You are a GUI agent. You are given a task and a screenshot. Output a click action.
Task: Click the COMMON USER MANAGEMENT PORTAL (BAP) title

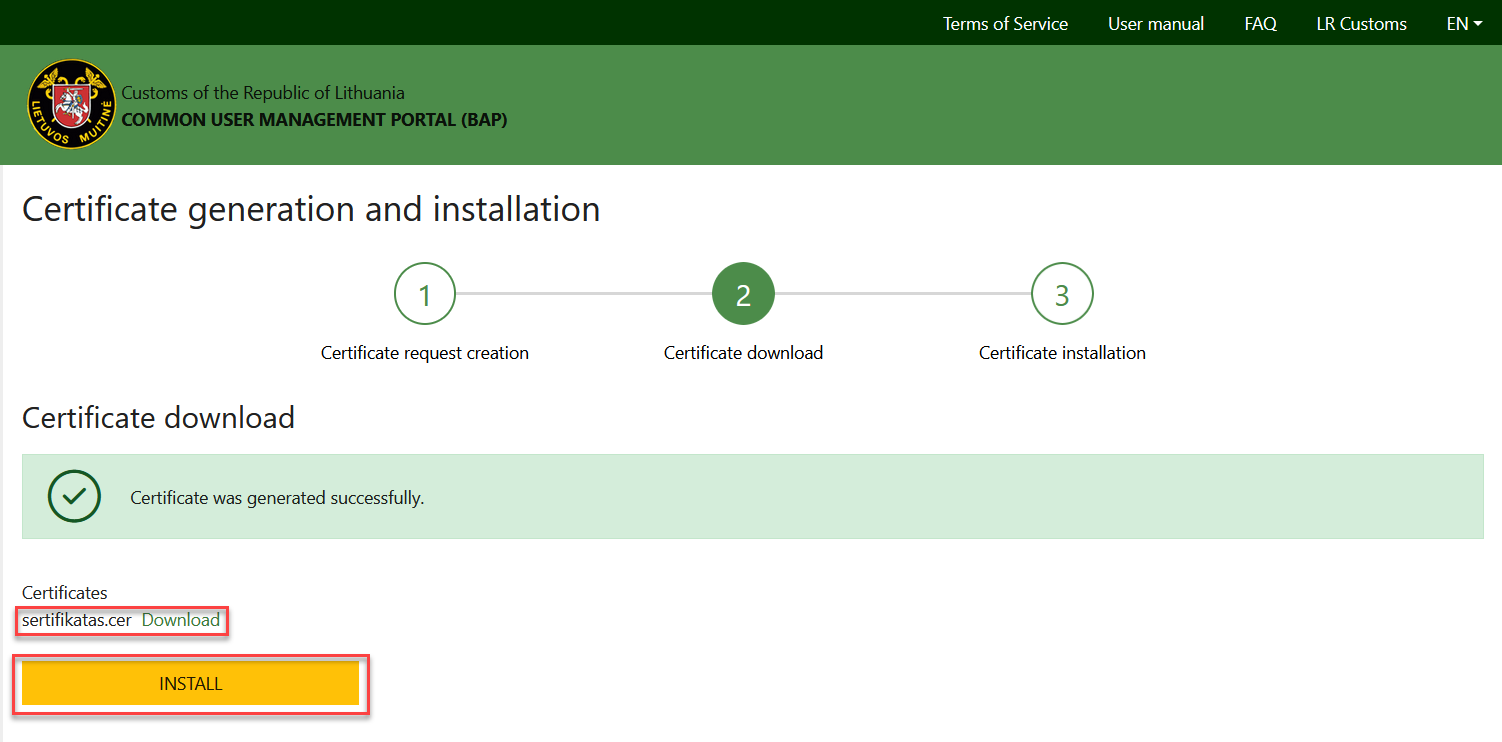click(314, 120)
